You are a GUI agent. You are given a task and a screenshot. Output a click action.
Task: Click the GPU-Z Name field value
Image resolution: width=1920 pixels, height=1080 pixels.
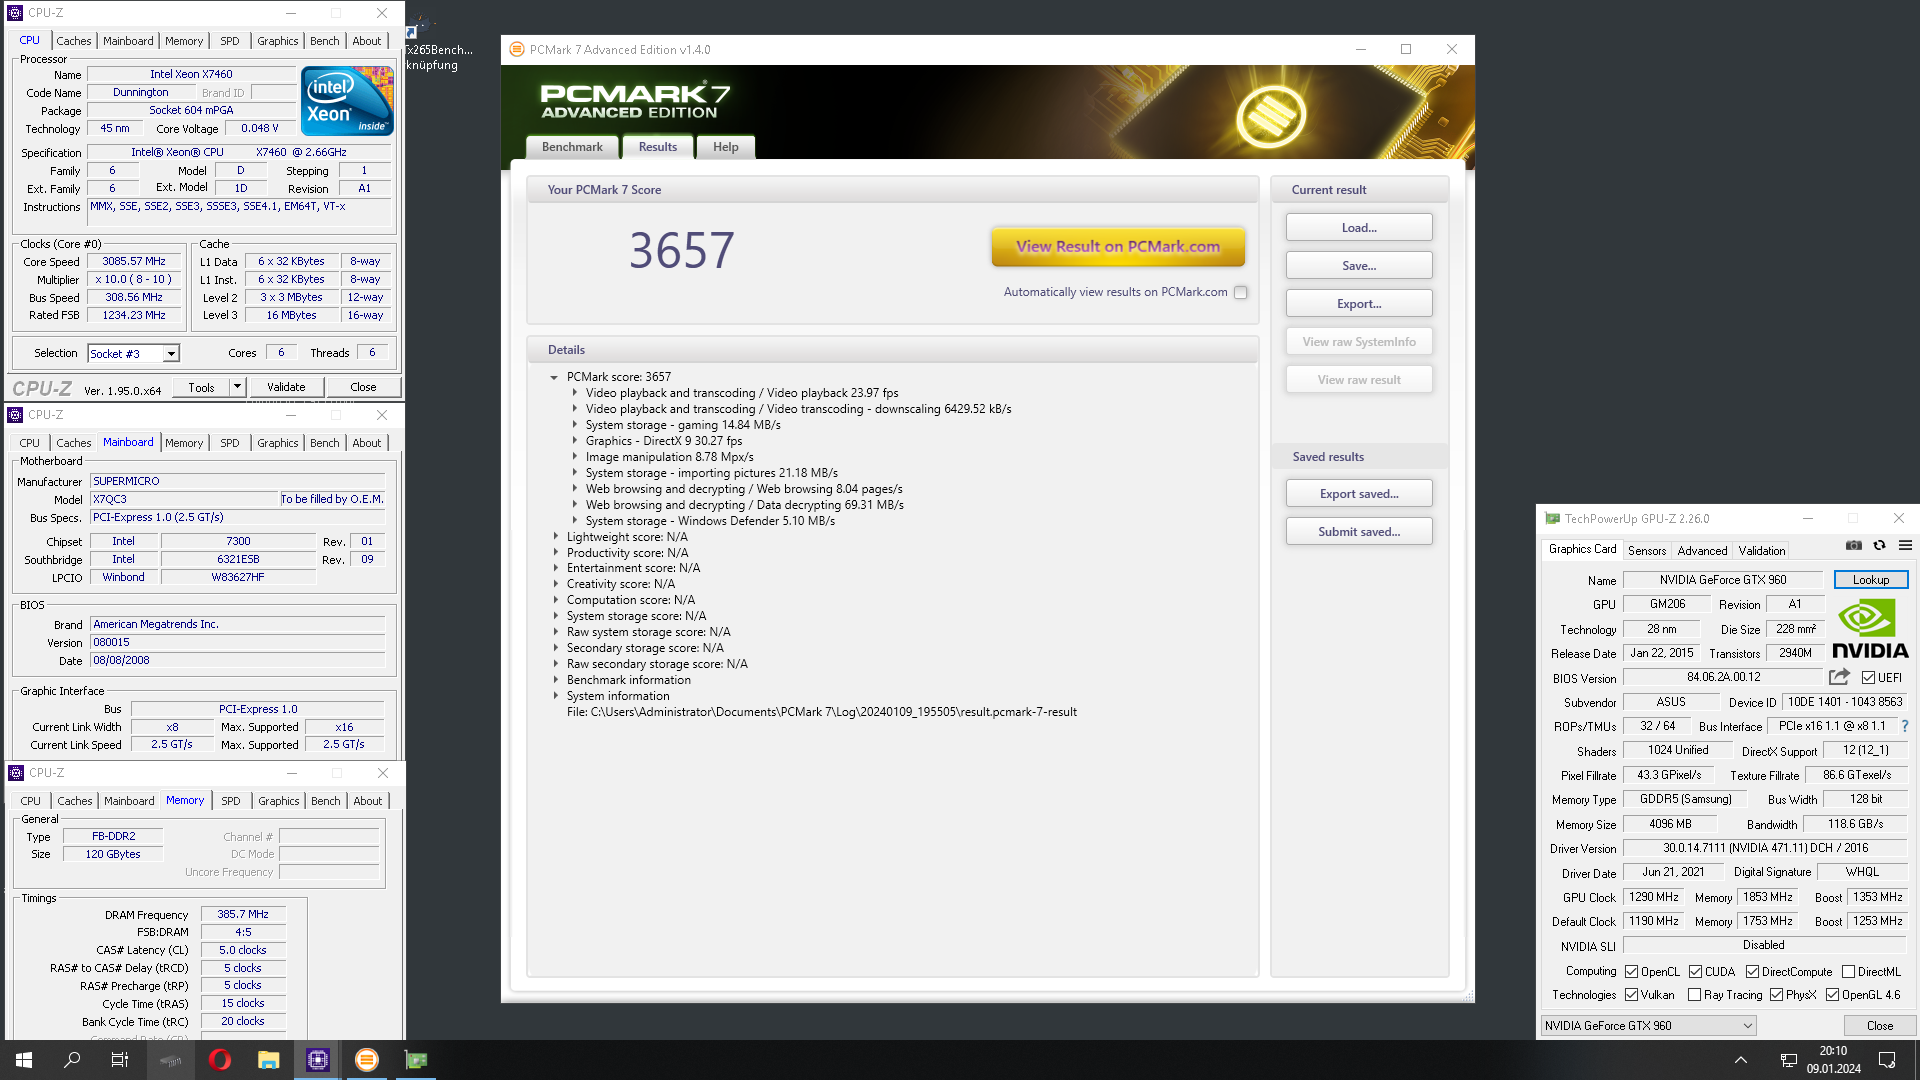[x=1723, y=580]
